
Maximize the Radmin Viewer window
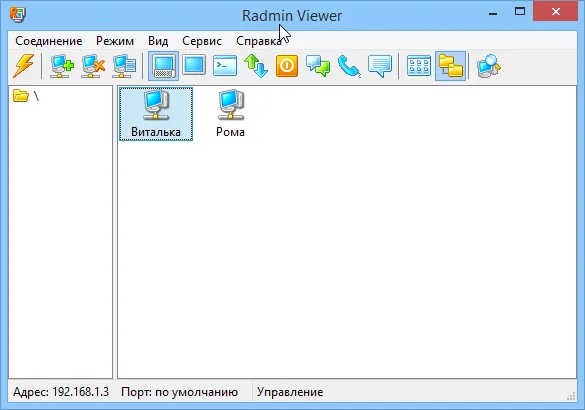point(520,11)
